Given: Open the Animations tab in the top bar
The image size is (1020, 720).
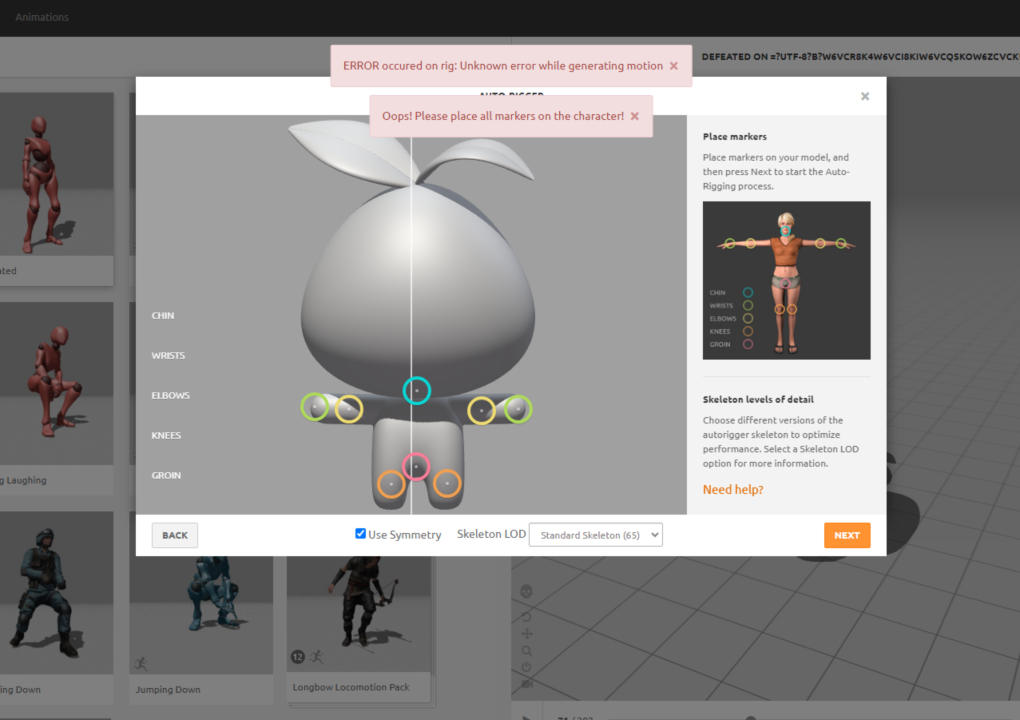Looking at the screenshot, I should tap(42, 17).
